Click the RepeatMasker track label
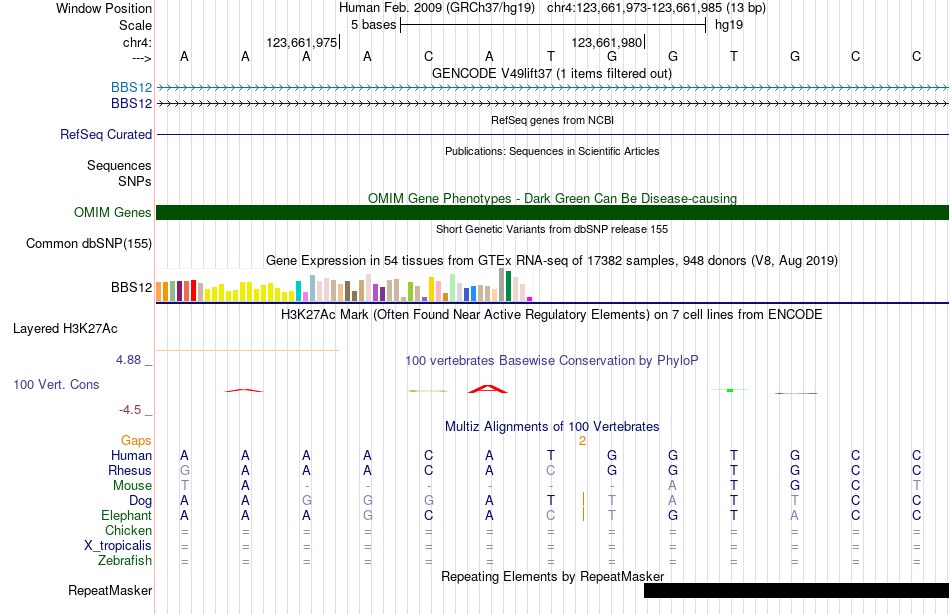Screen dimensions: 950x614 tap(110, 591)
